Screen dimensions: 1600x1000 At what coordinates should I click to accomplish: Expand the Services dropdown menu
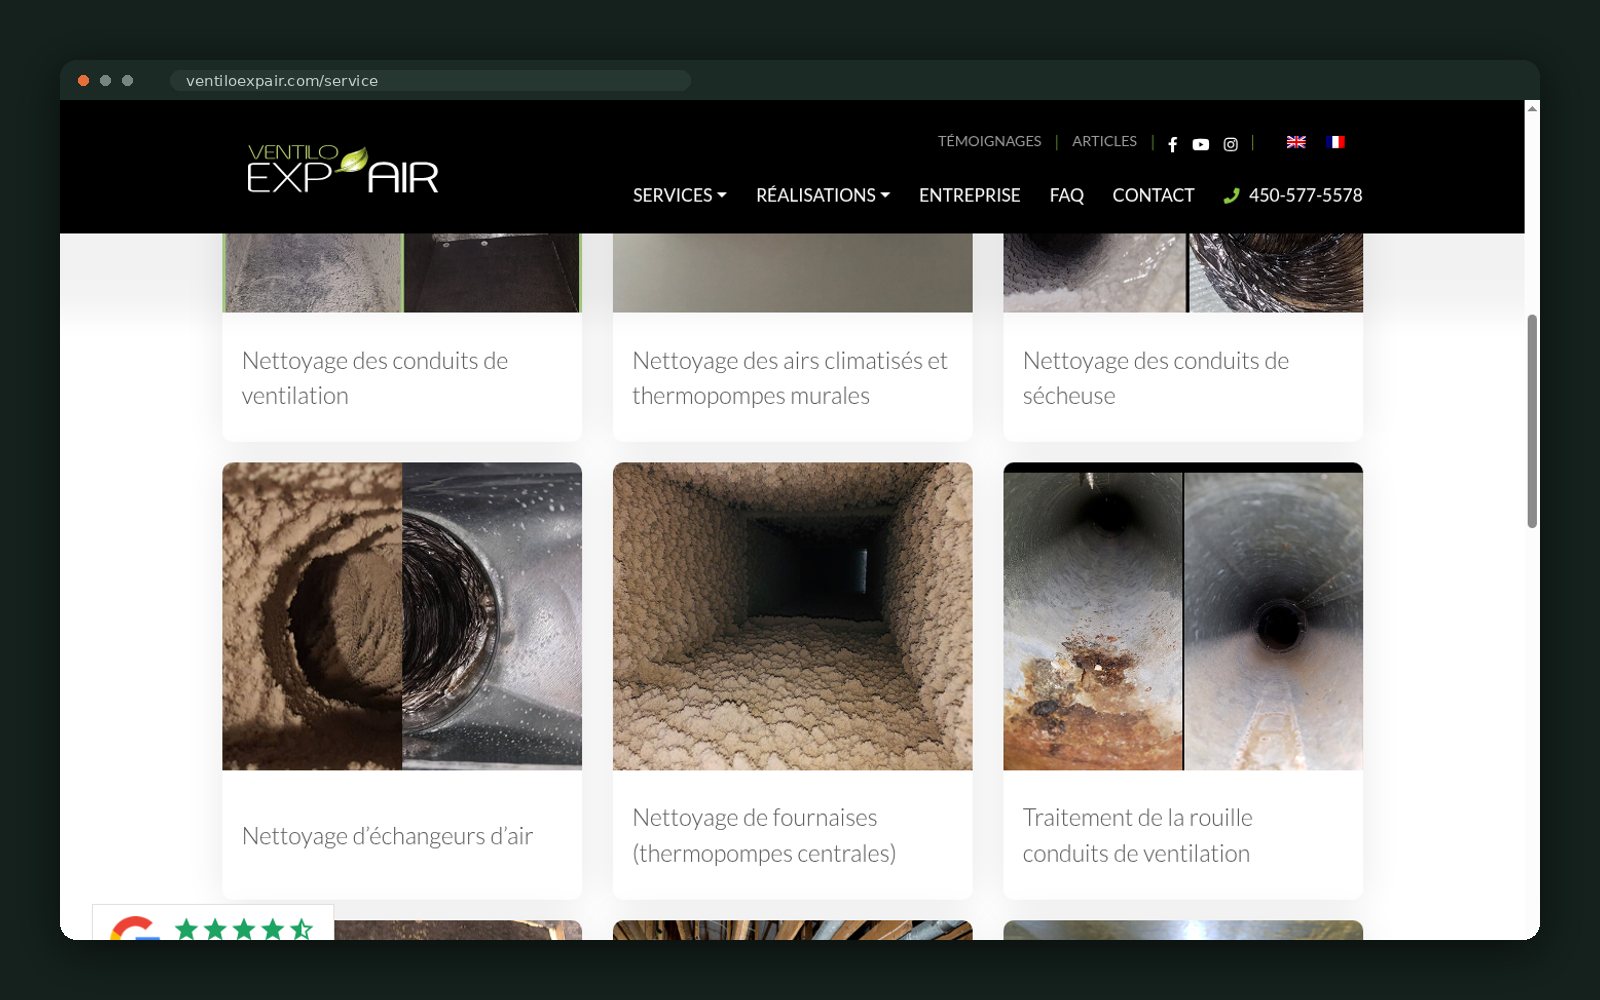coord(679,195)
